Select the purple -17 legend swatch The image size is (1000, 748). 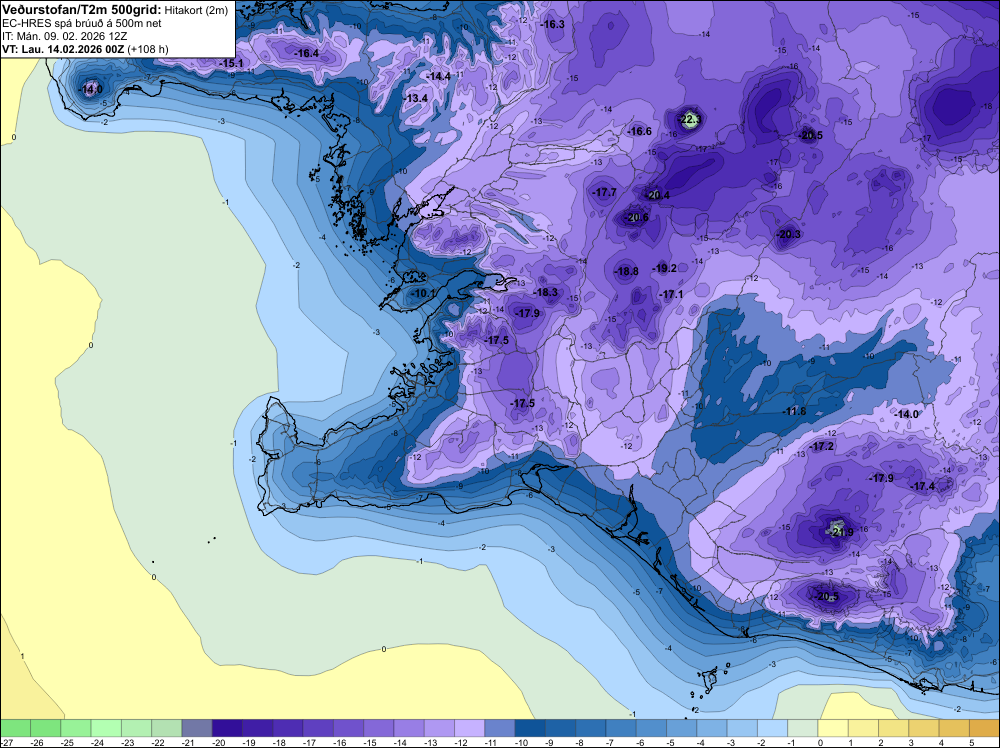coord(318,728)
